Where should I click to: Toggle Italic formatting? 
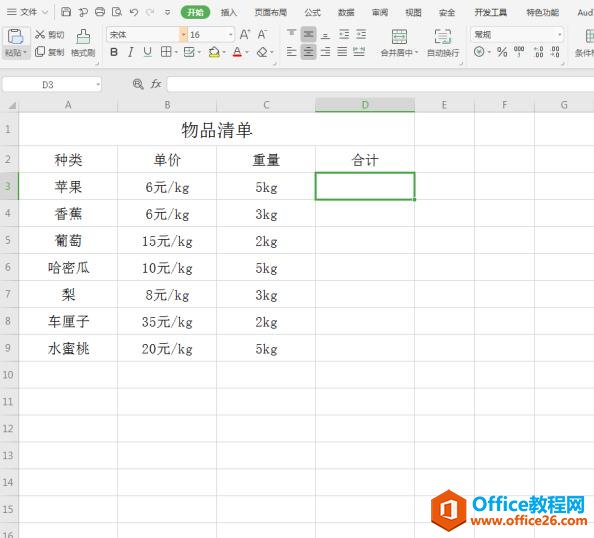pyautogui.click(x=131, y=52)
